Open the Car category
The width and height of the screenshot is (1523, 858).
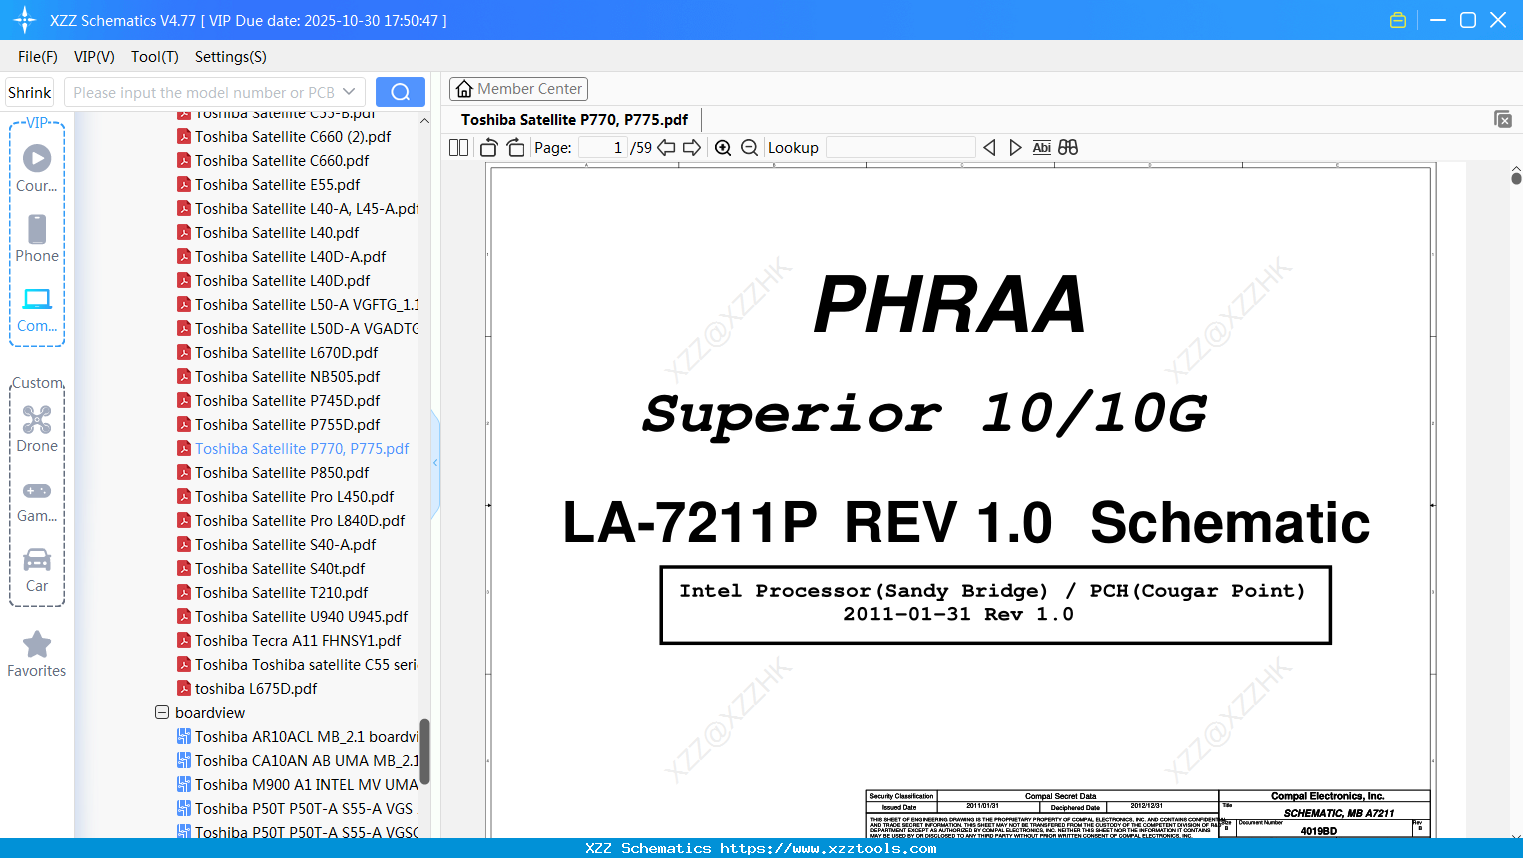click(37, 569)
